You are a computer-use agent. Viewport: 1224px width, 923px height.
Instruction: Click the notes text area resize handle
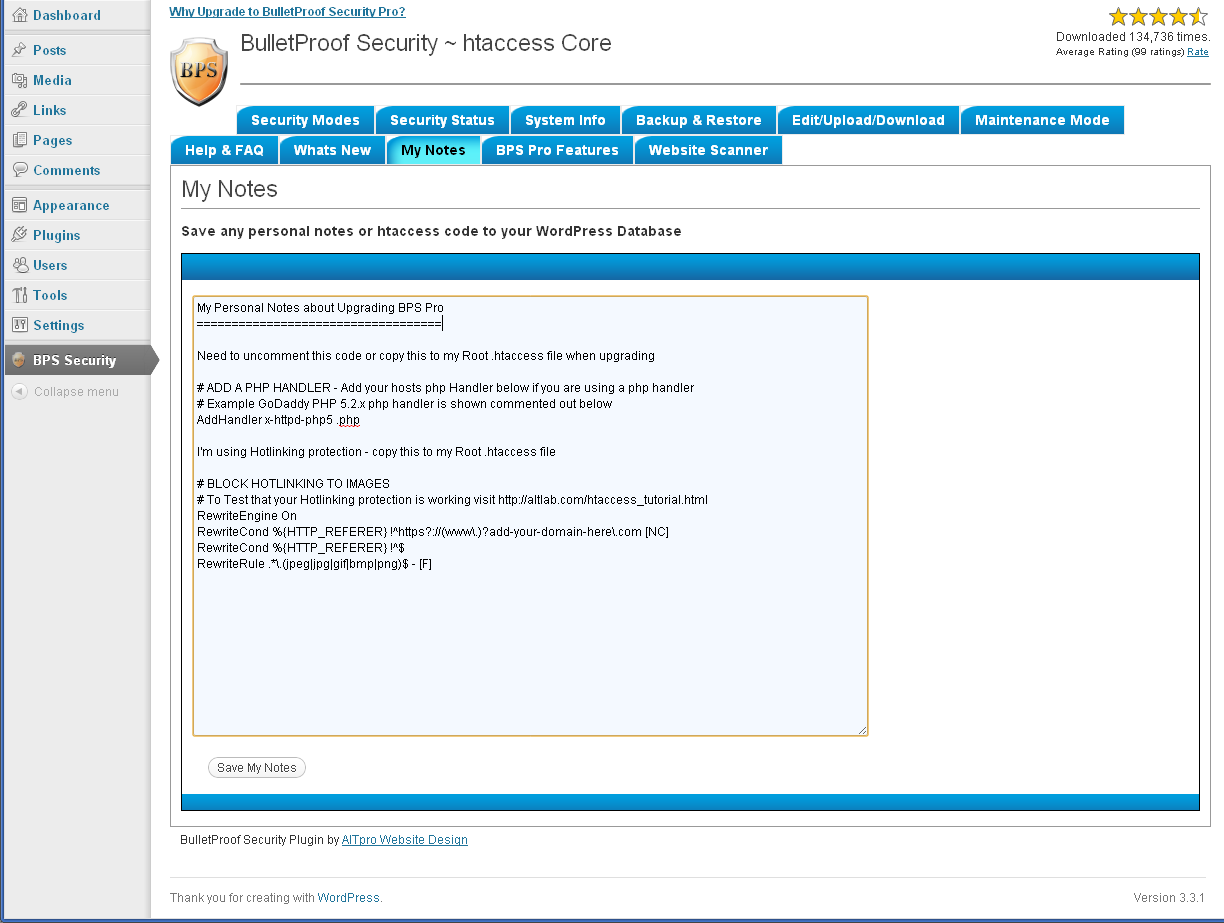(861, 729)
